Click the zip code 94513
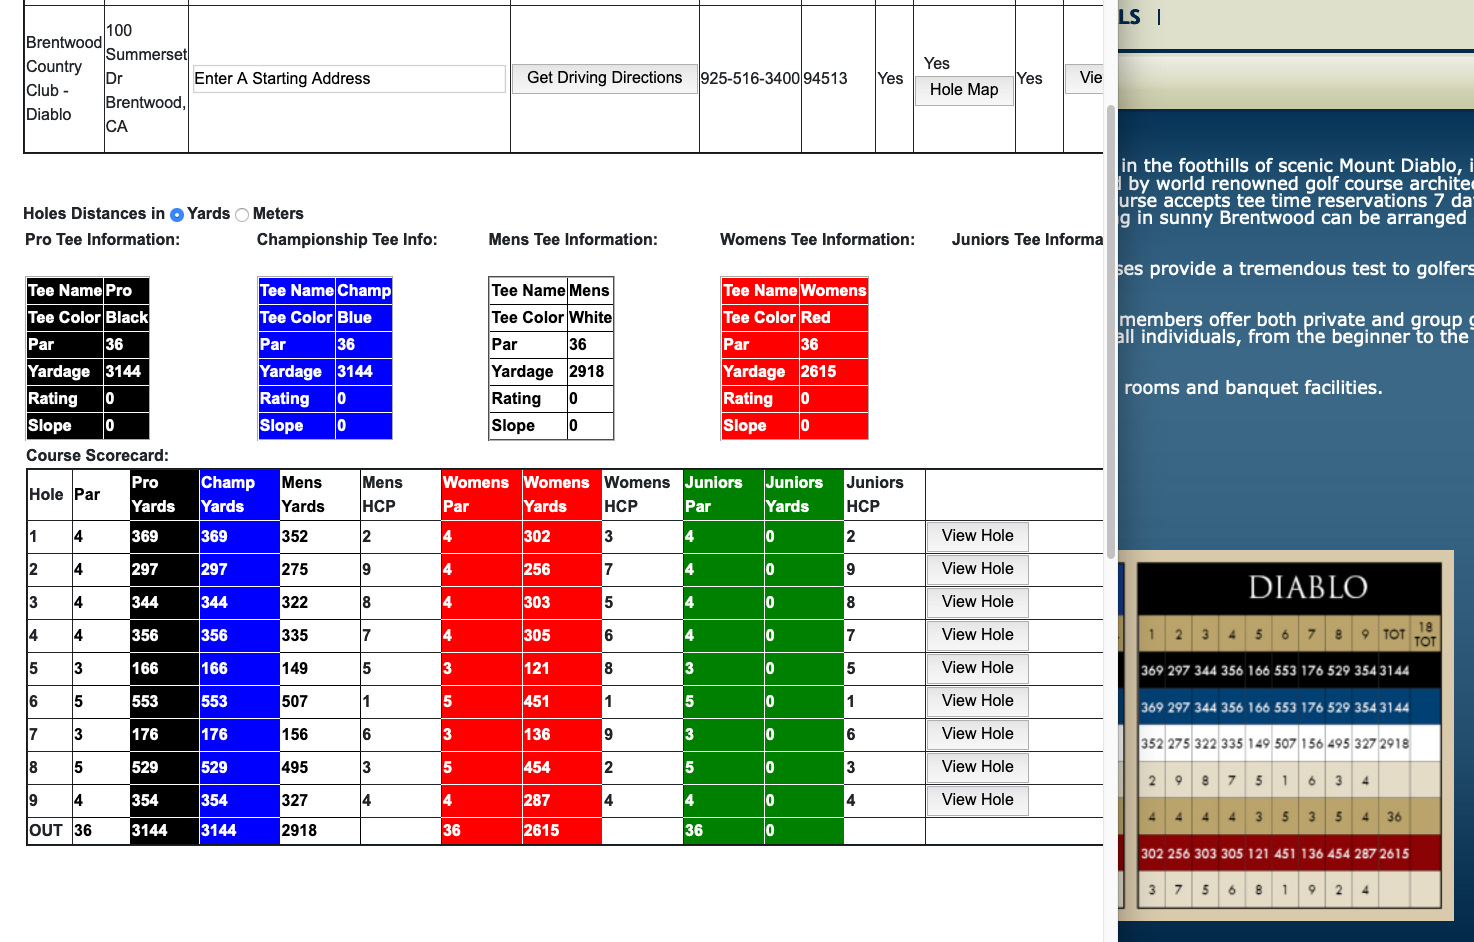 pyautogui.click(x=825, y=79)
